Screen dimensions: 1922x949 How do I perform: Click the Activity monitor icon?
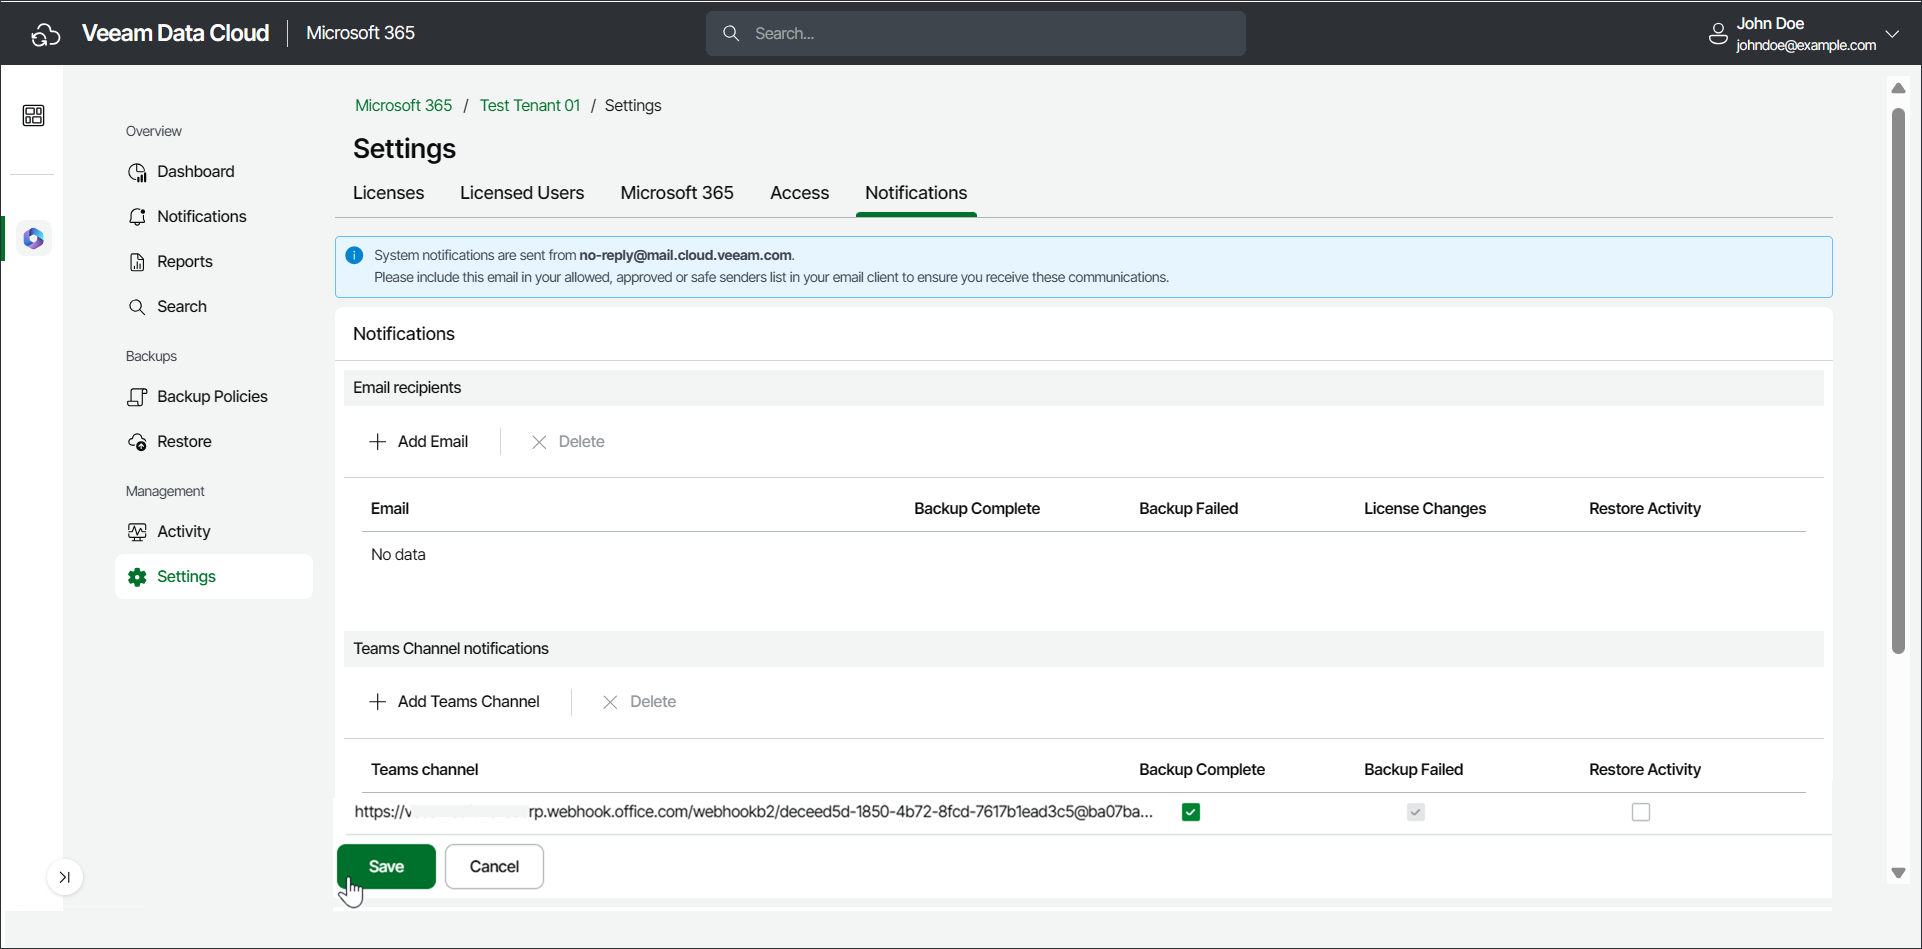pyautogui.click(x=137, y=532)
